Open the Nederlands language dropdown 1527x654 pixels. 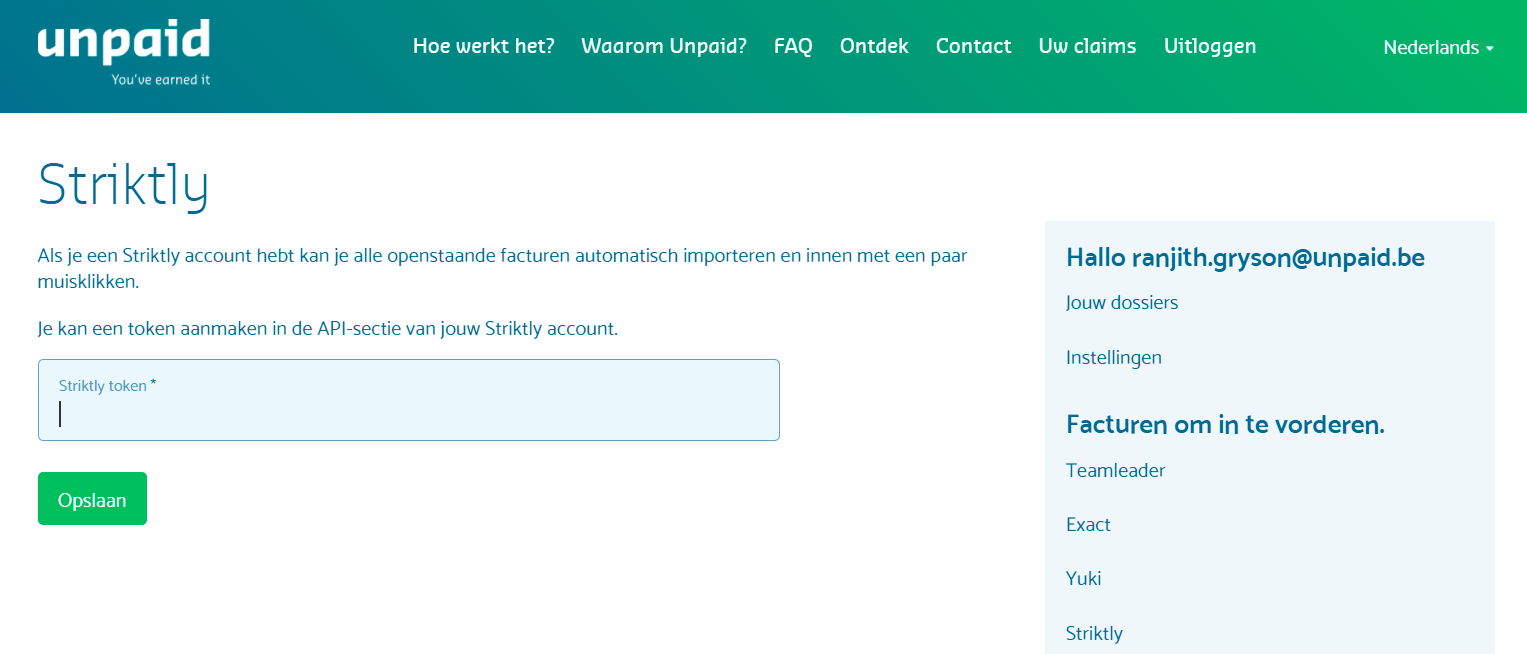pyautogui.click(x=1438, y=47)
